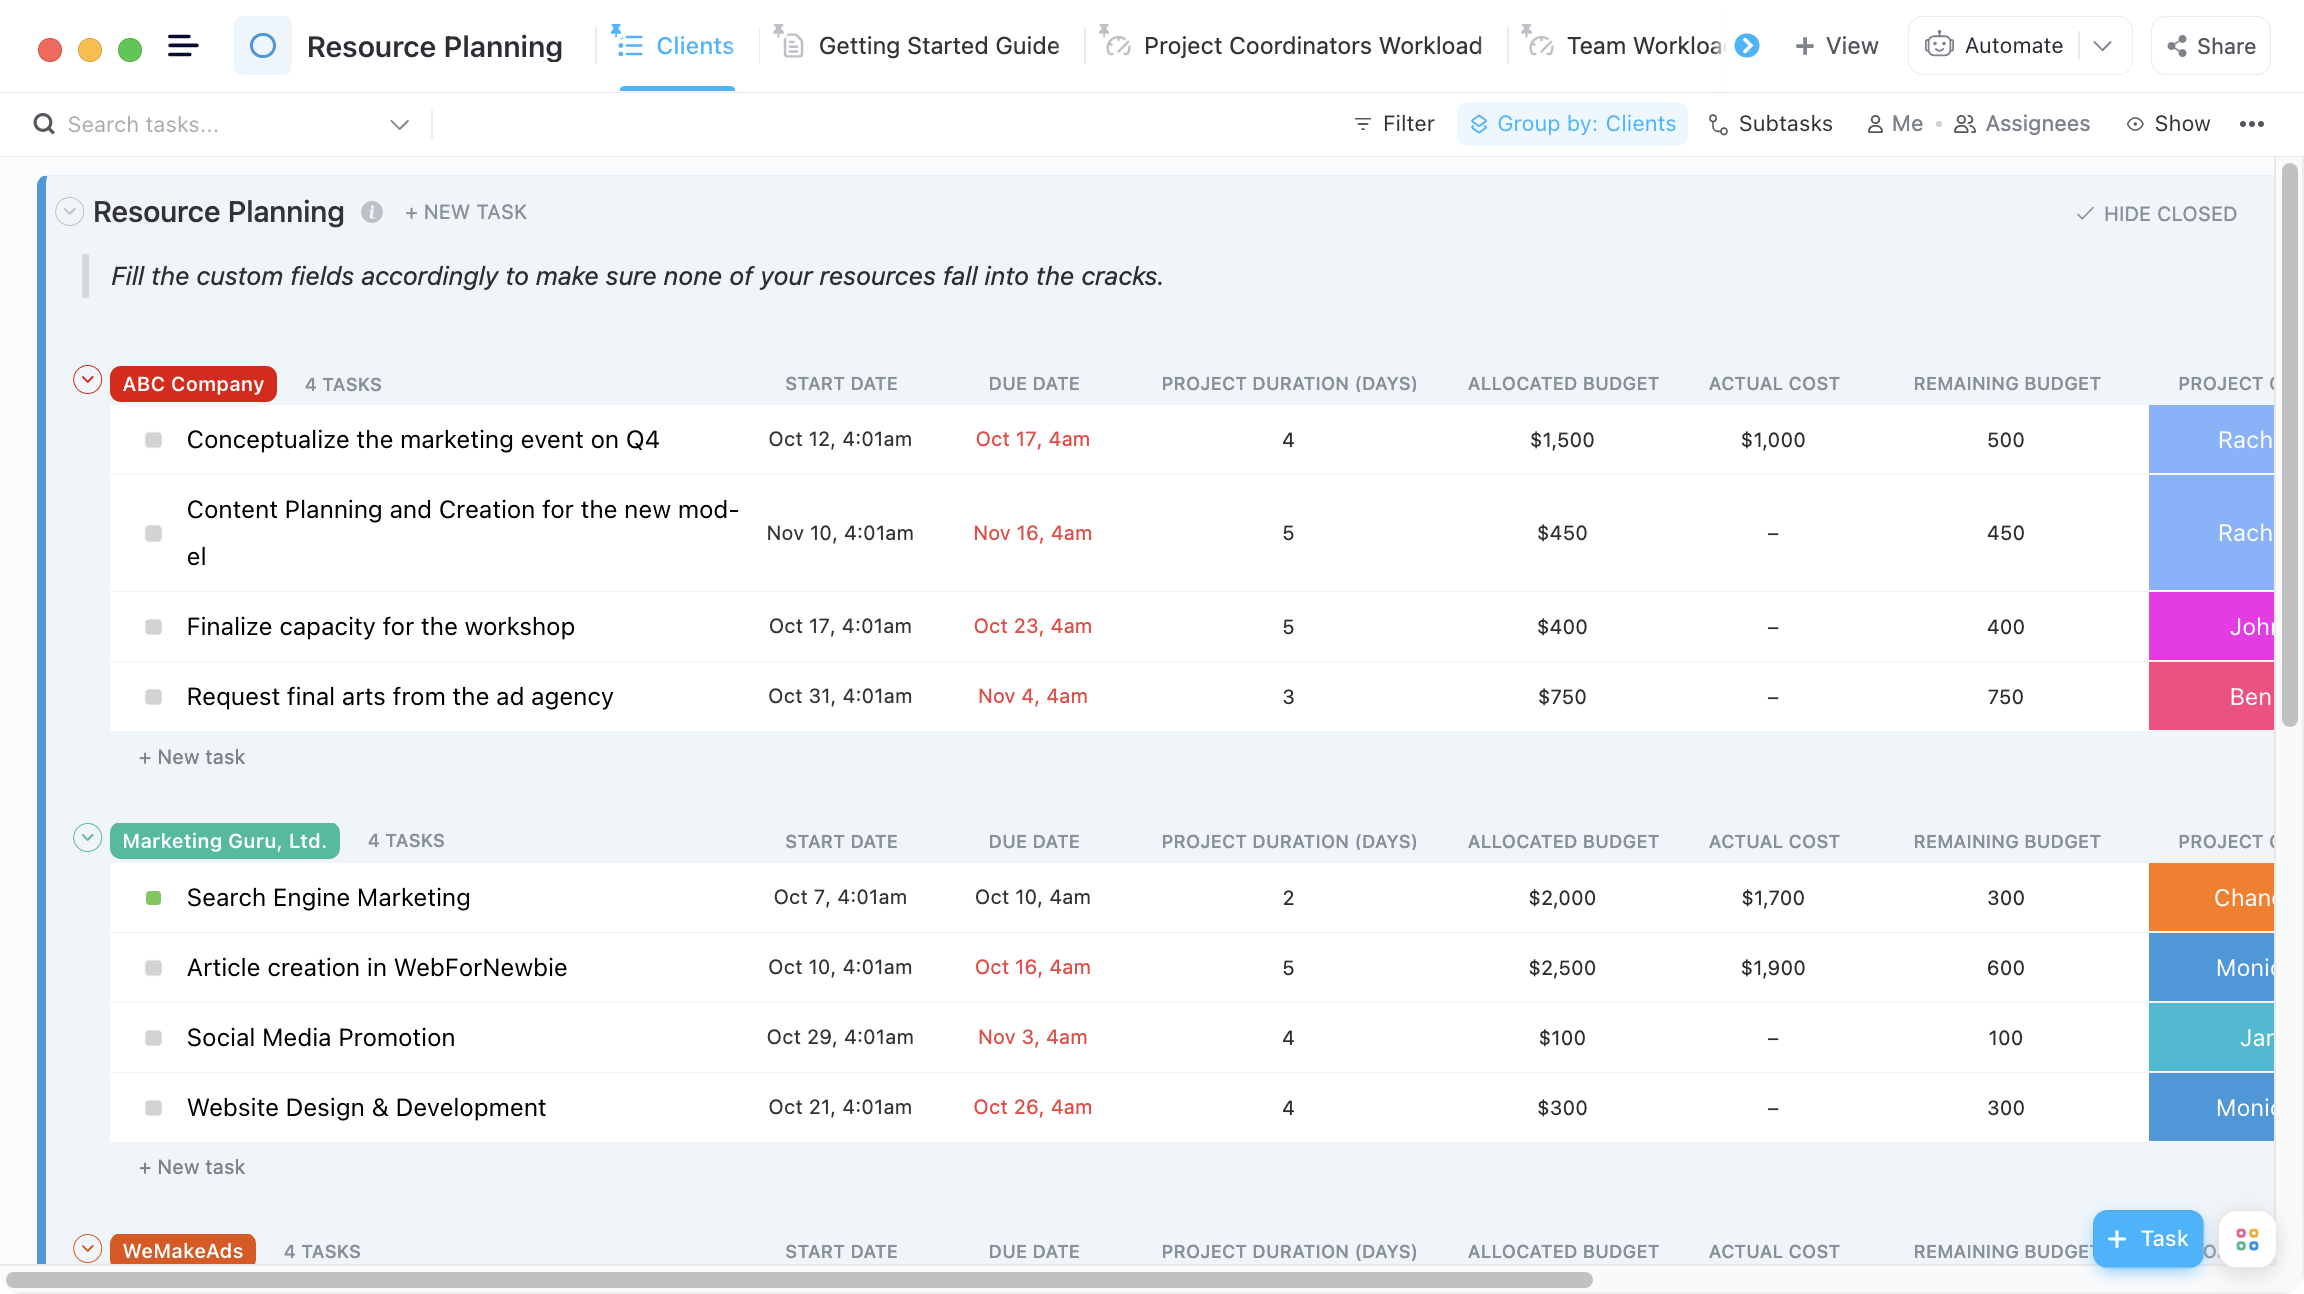Viewport: 2304px width, 1294px height.
Task: Switch to the Getting Started Guide tab
Action: tap(935, 44)
